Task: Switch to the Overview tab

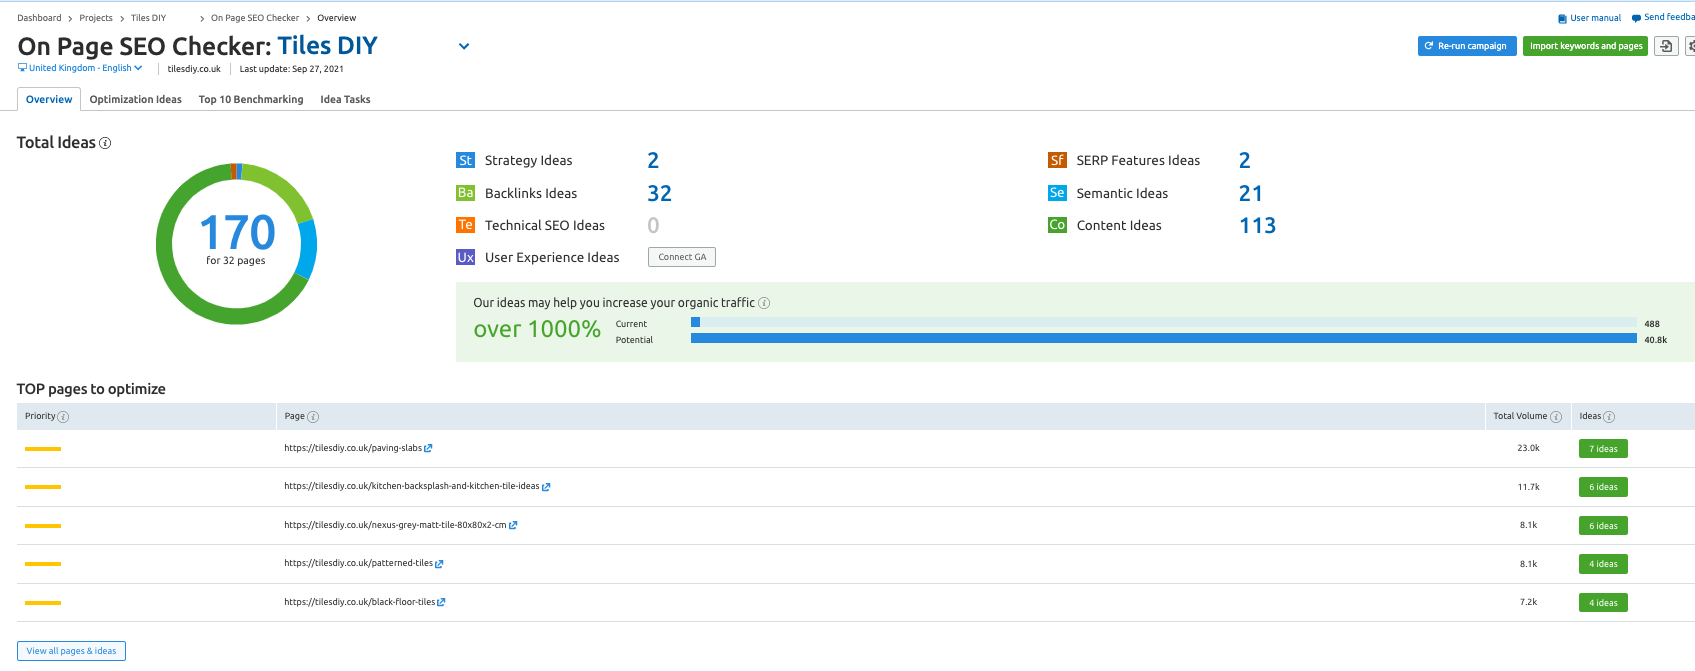Action: 49,99
